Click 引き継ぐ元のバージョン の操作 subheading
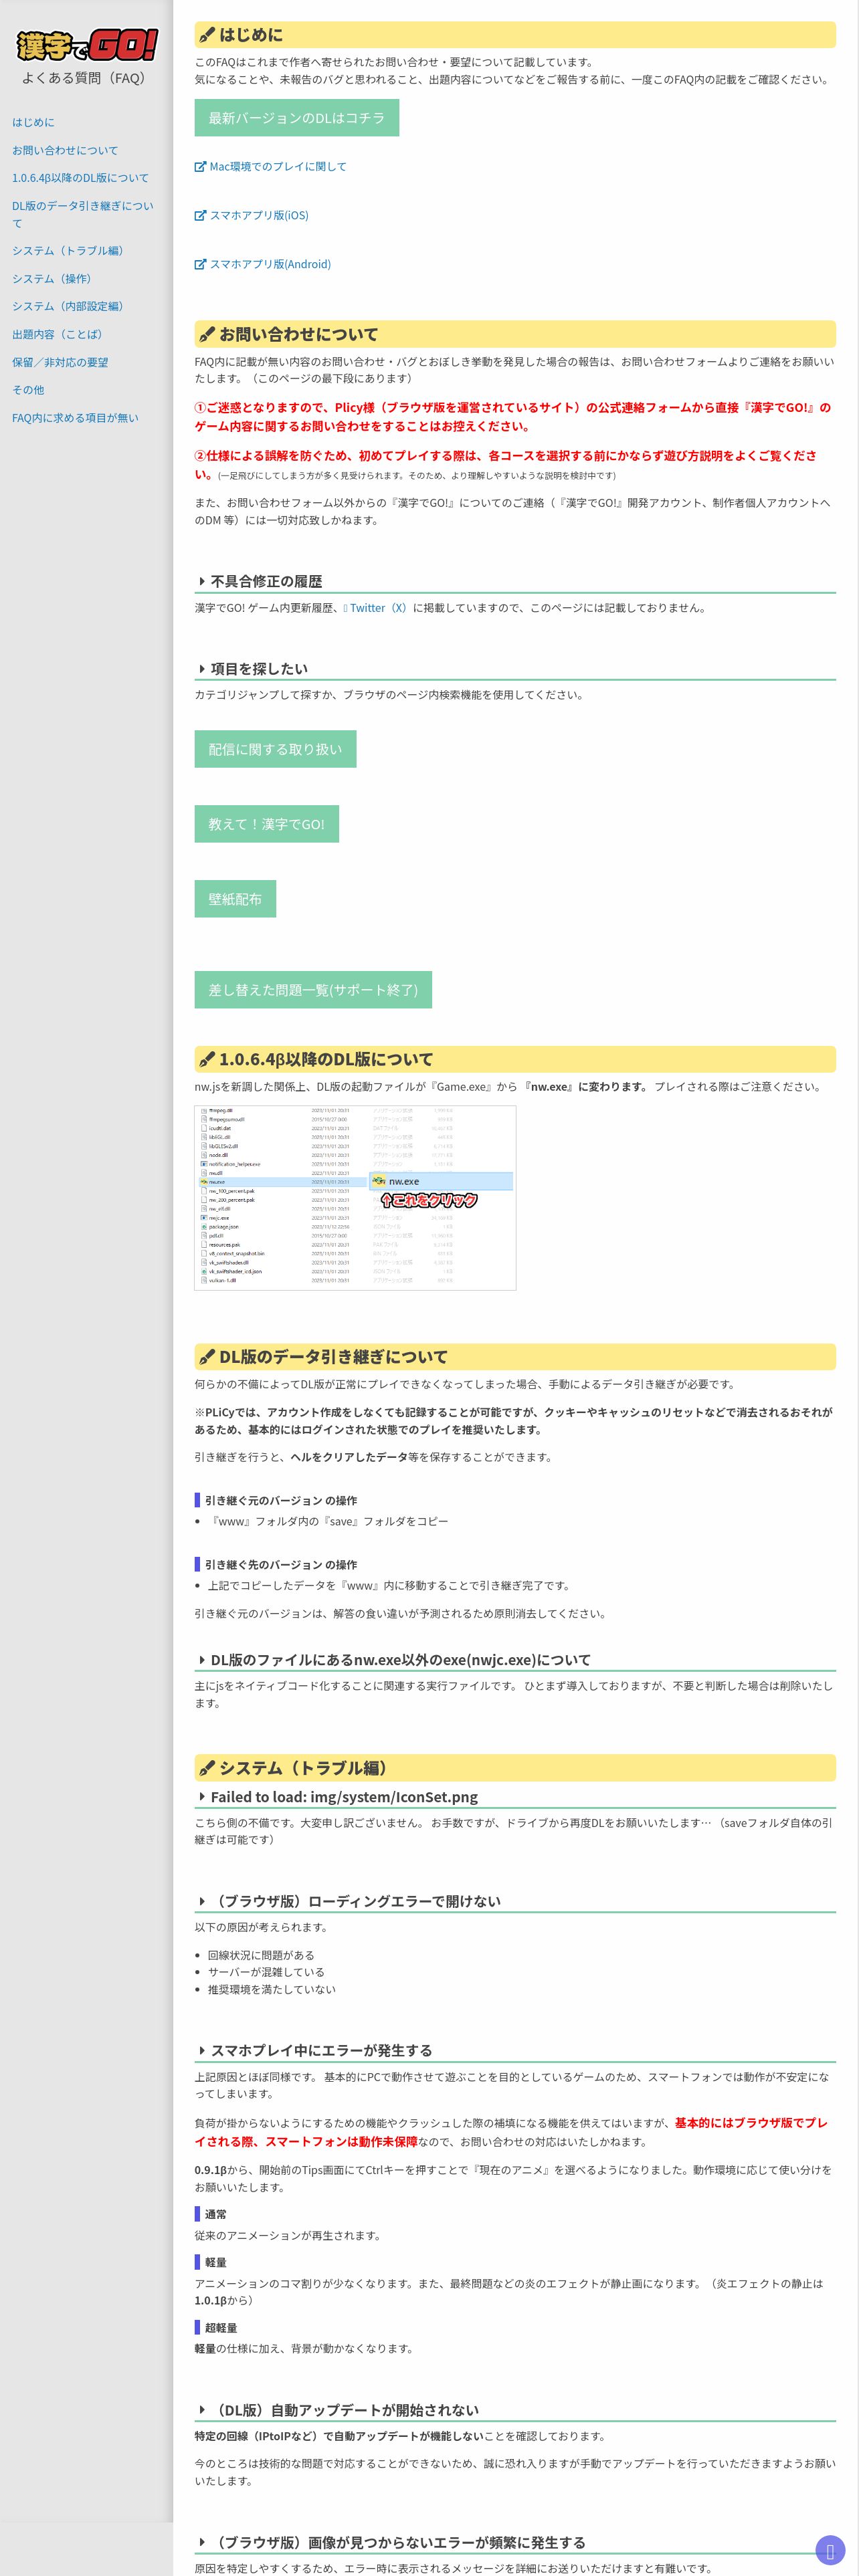The width and height of the screenshot is (859, 2576). (x=280, y=1500)
